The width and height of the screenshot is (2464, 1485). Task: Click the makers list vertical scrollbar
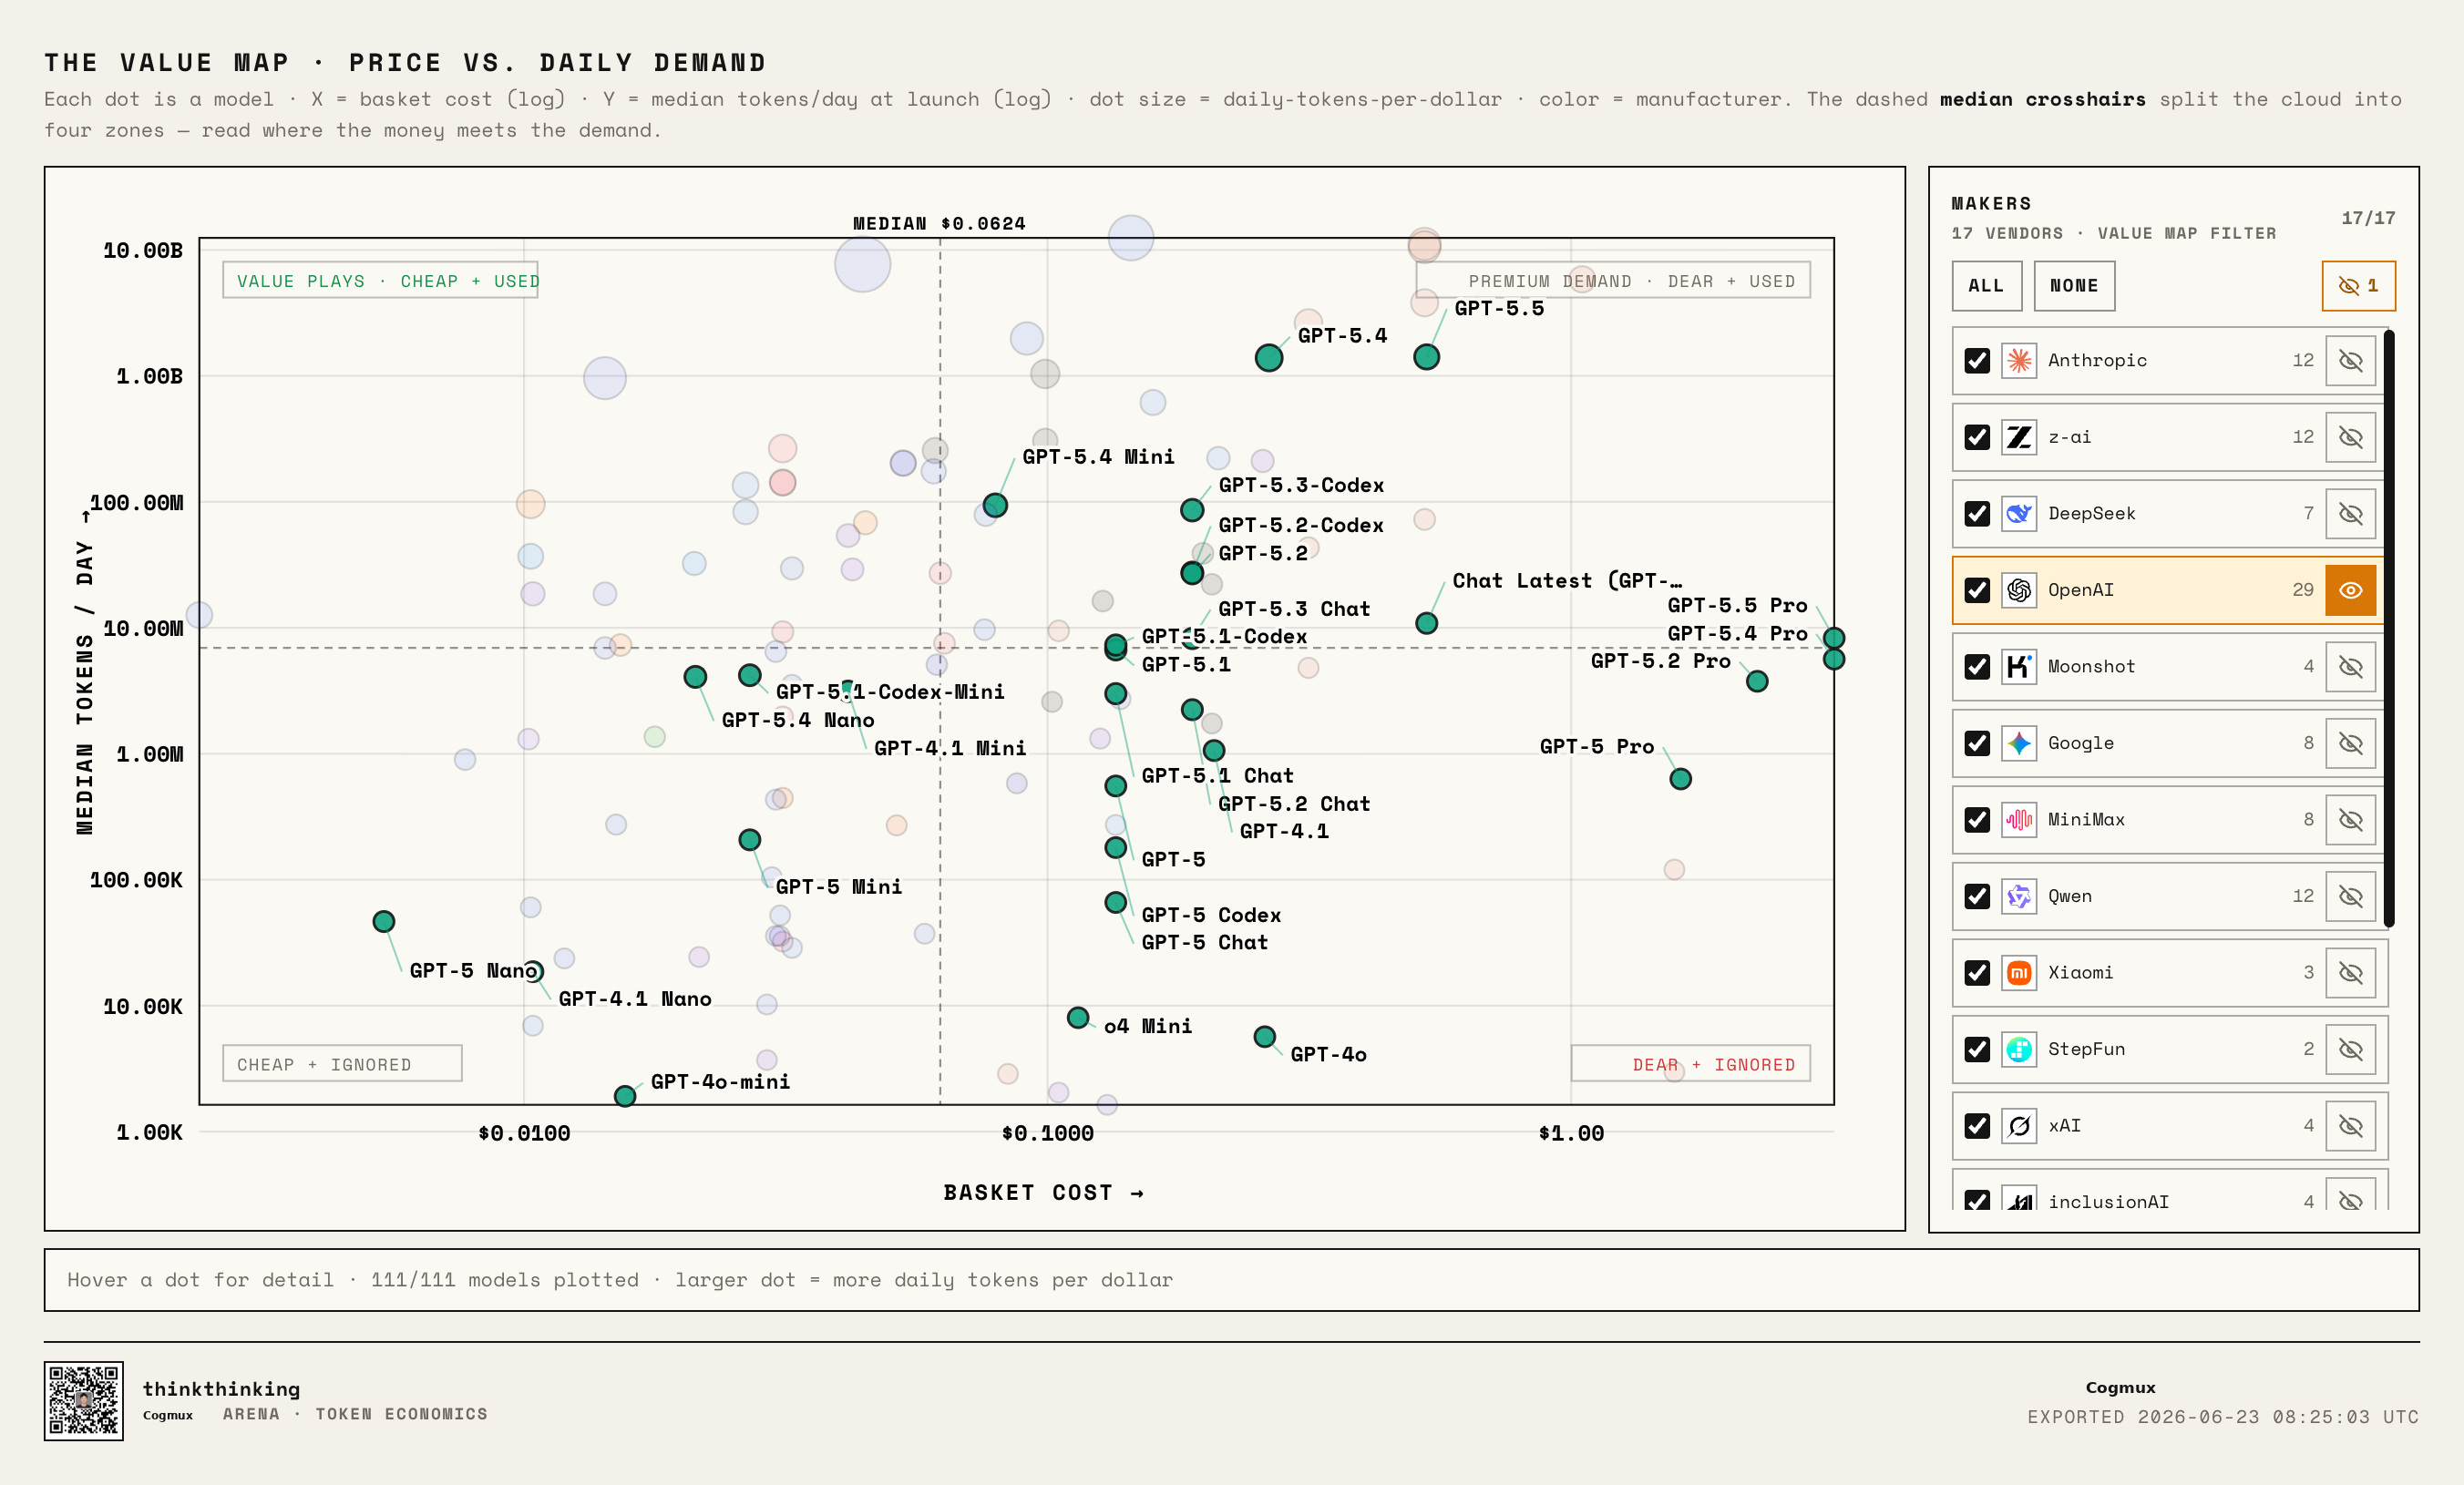(x=2389, y=628)
